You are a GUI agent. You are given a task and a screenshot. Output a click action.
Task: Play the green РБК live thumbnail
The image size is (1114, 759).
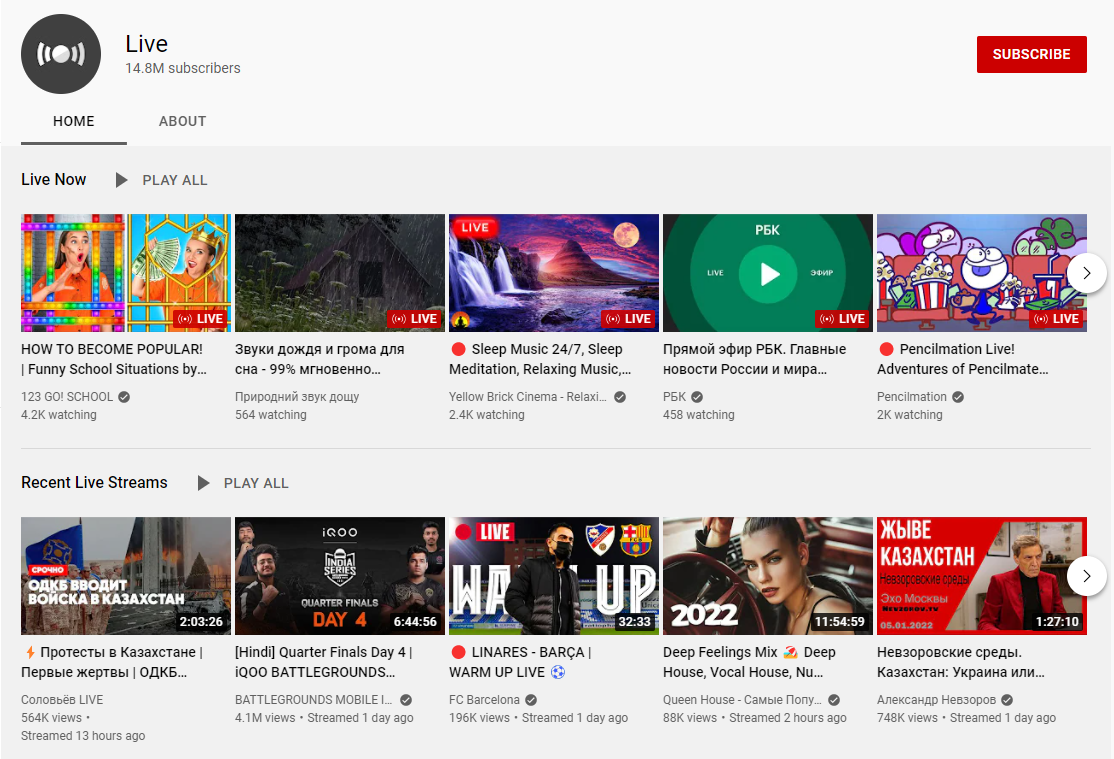click(768, 273)
